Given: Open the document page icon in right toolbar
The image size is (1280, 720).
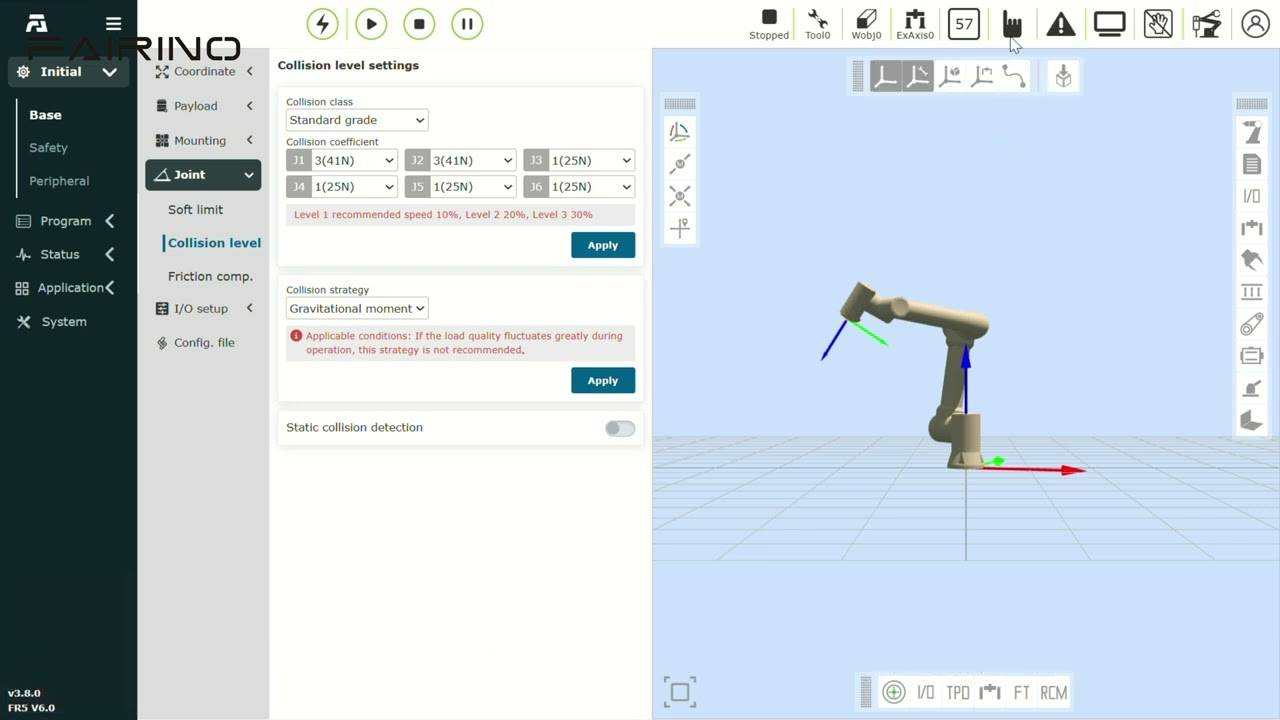Looking at the screenshot, I should click(1252, 164).
